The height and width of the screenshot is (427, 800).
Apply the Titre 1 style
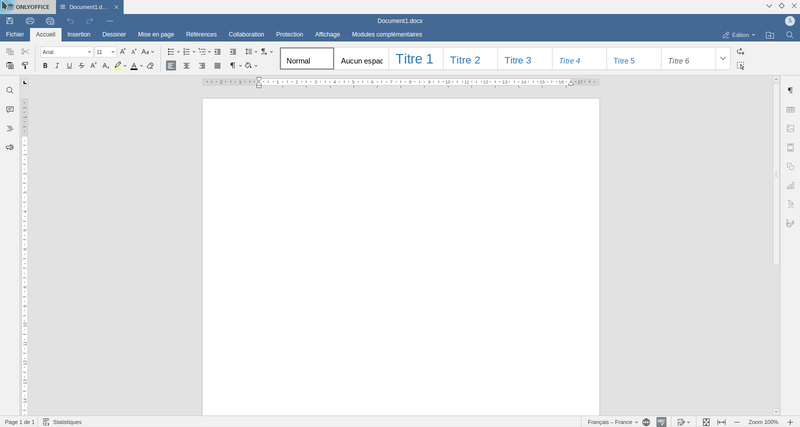(x=414, y=60)
